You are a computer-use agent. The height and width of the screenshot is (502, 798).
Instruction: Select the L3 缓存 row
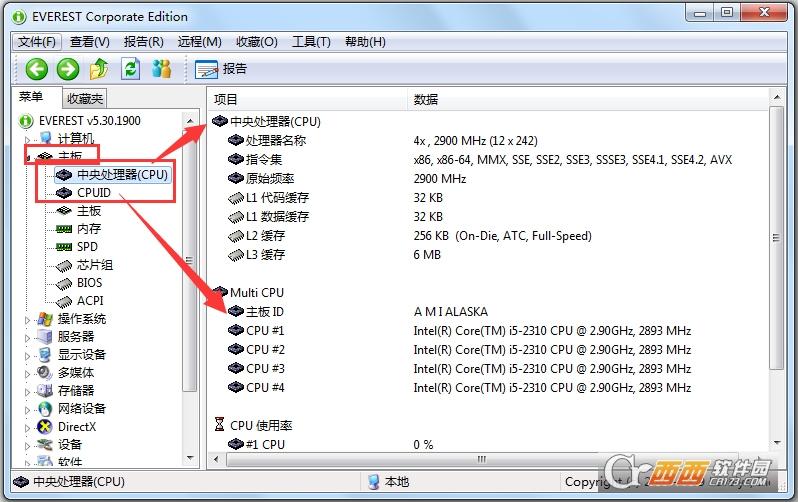point(489,255)
